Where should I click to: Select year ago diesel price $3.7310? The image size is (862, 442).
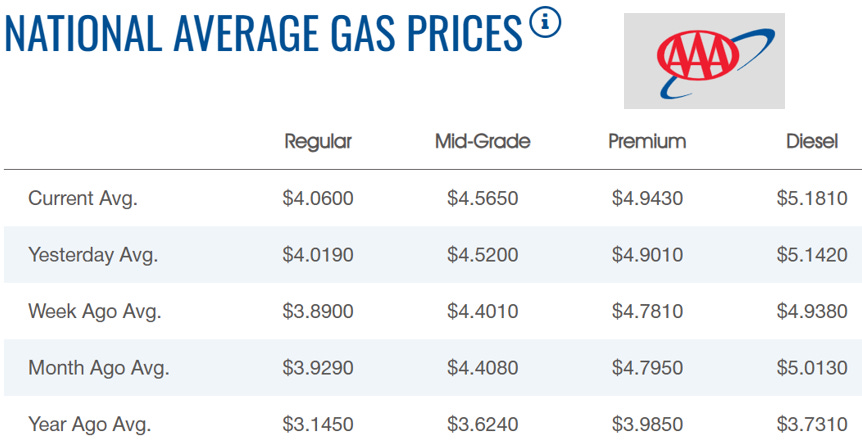point(812,424)
